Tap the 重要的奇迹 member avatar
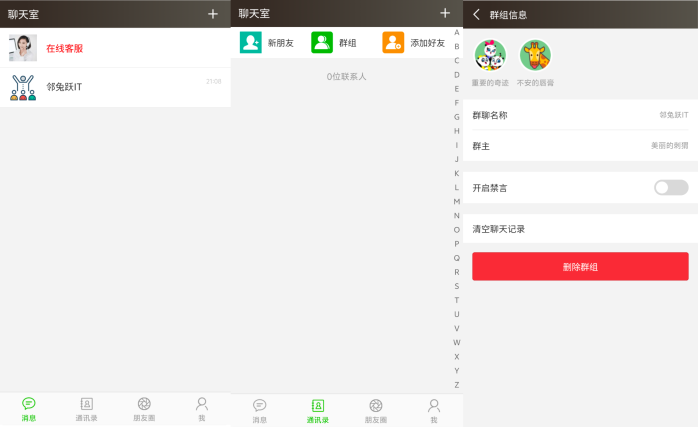This screenshot has width=698, height=427. tap(490, 55)
